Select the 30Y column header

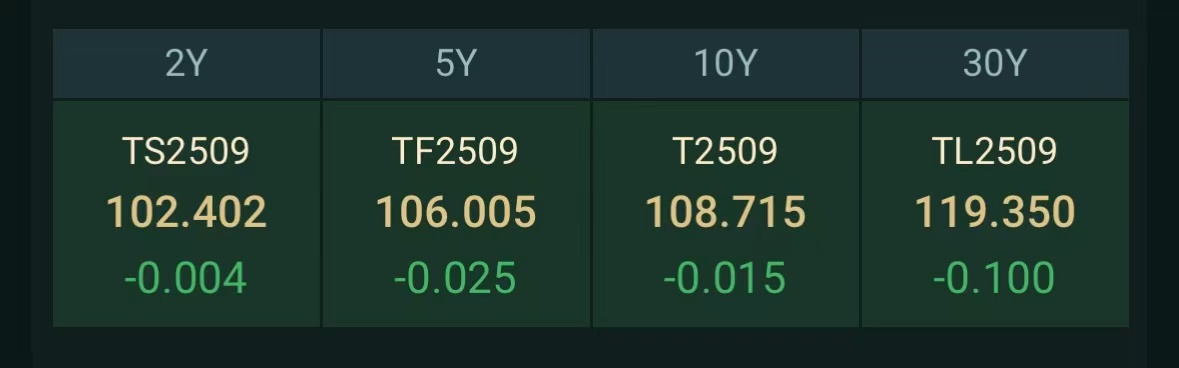[x=995, y=64]
